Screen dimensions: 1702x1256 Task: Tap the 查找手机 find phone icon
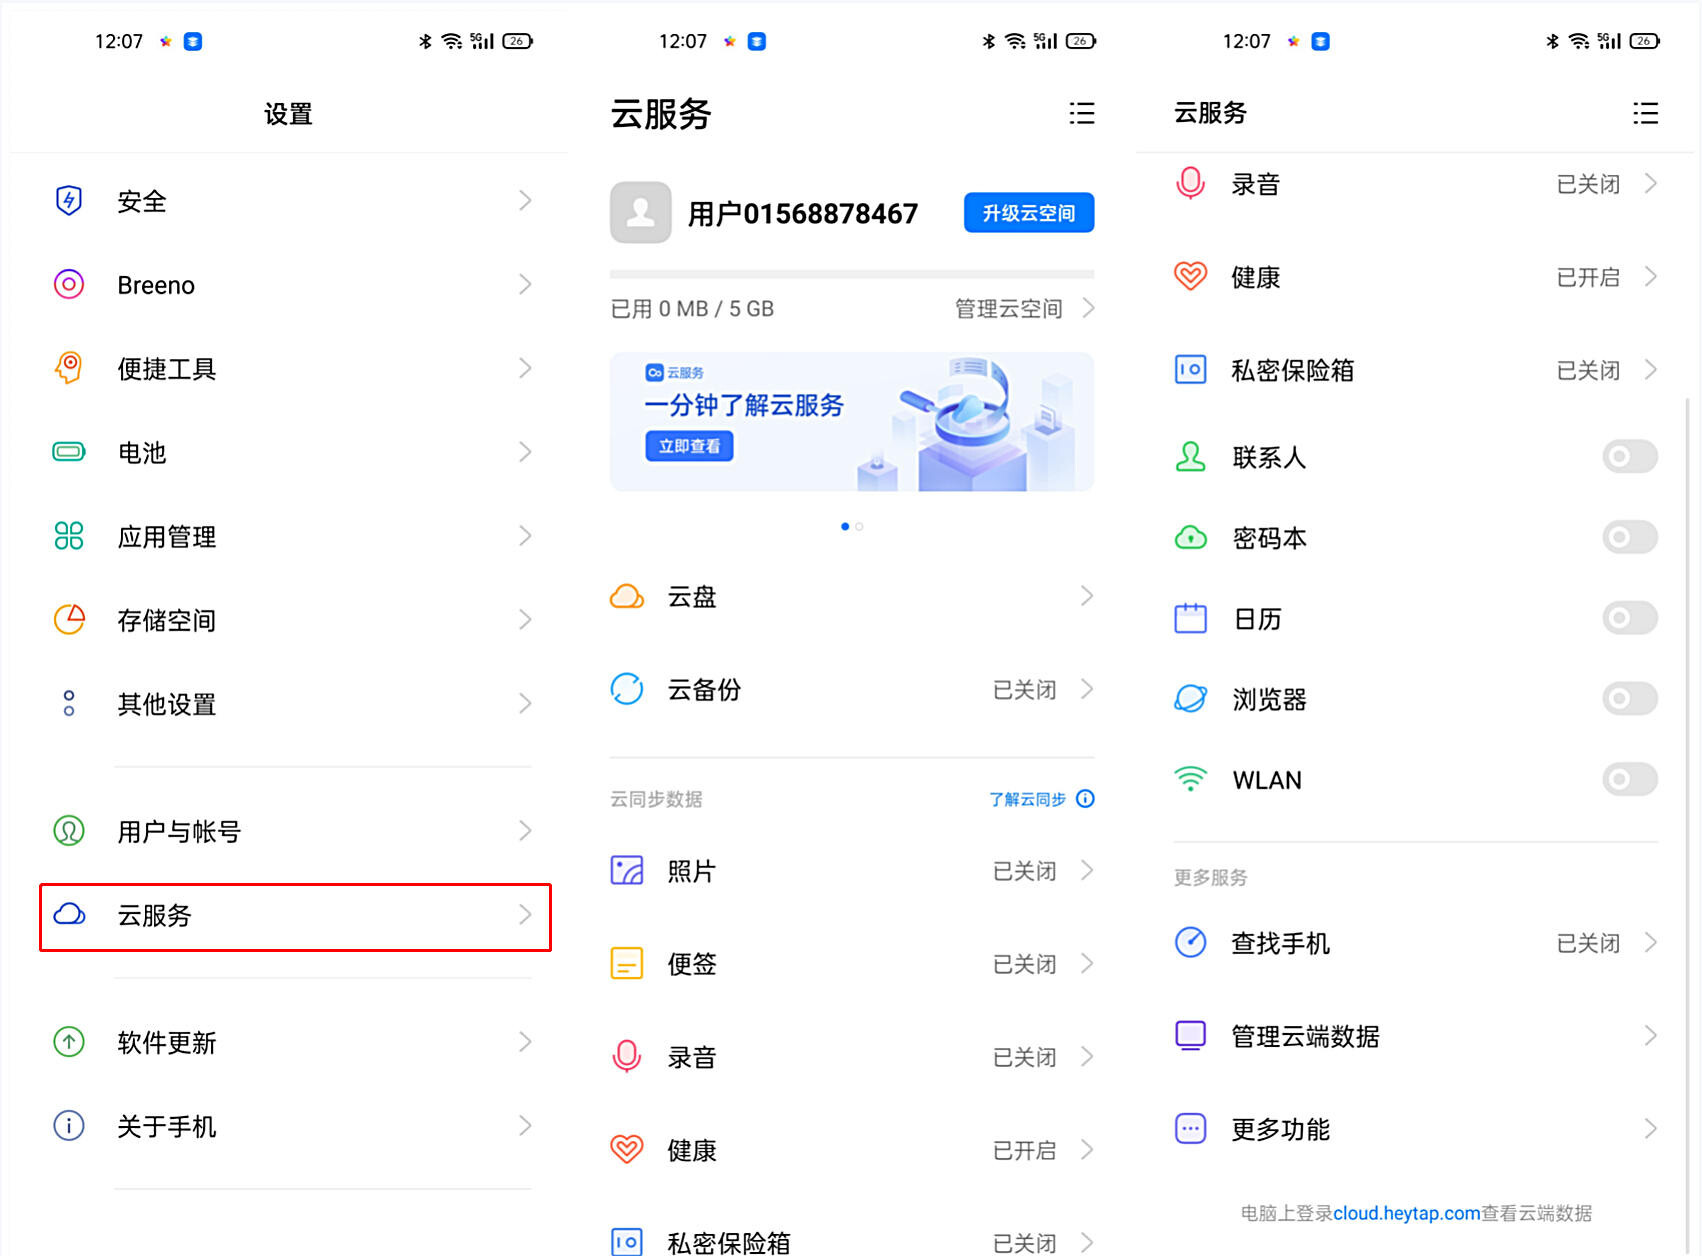(1190, 941)
